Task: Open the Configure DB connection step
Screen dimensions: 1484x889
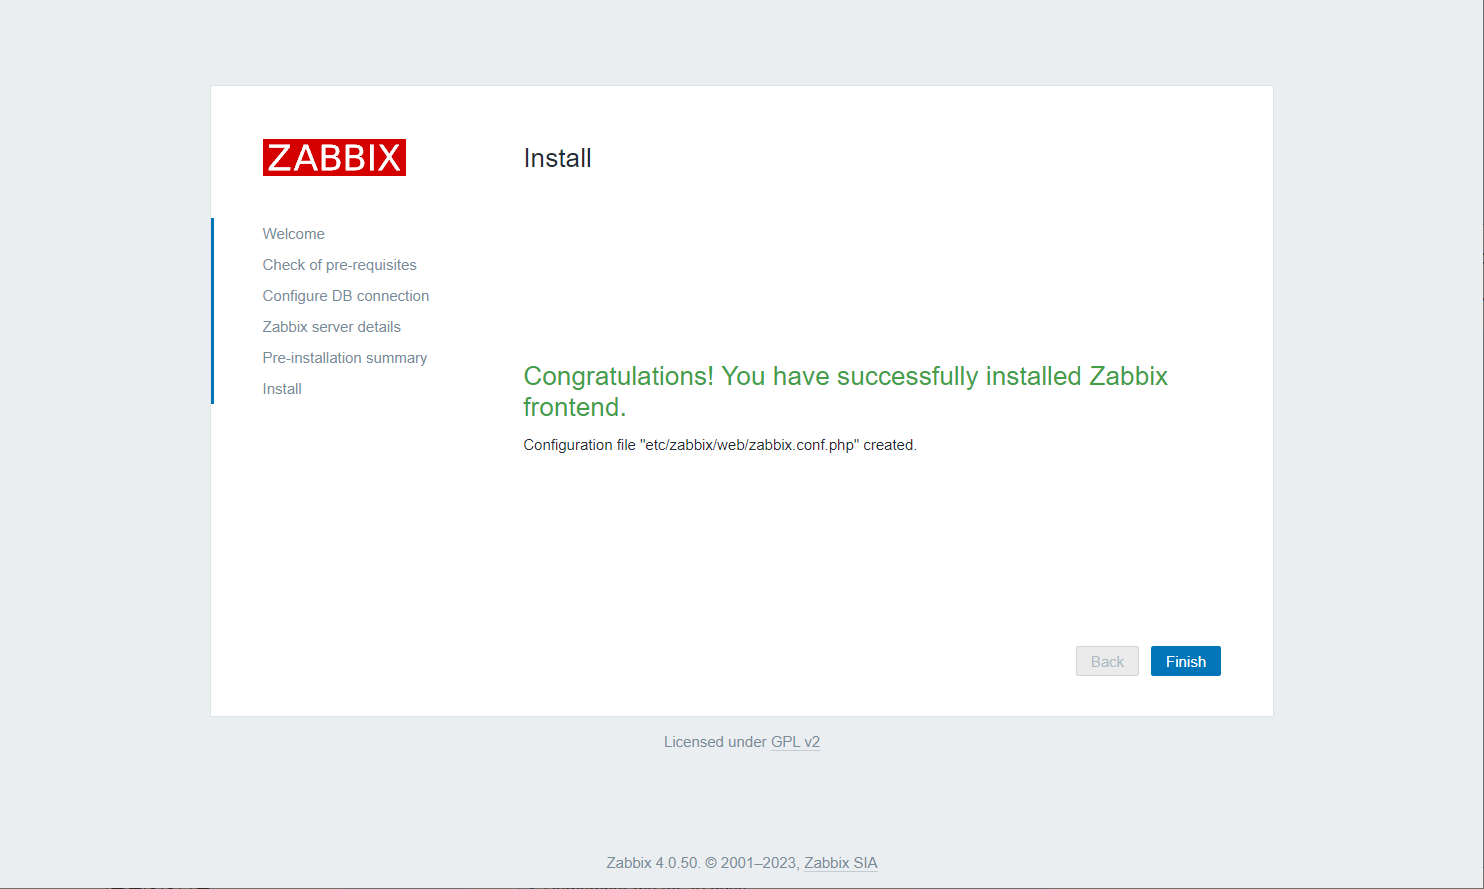Action: tap(345, 296)
